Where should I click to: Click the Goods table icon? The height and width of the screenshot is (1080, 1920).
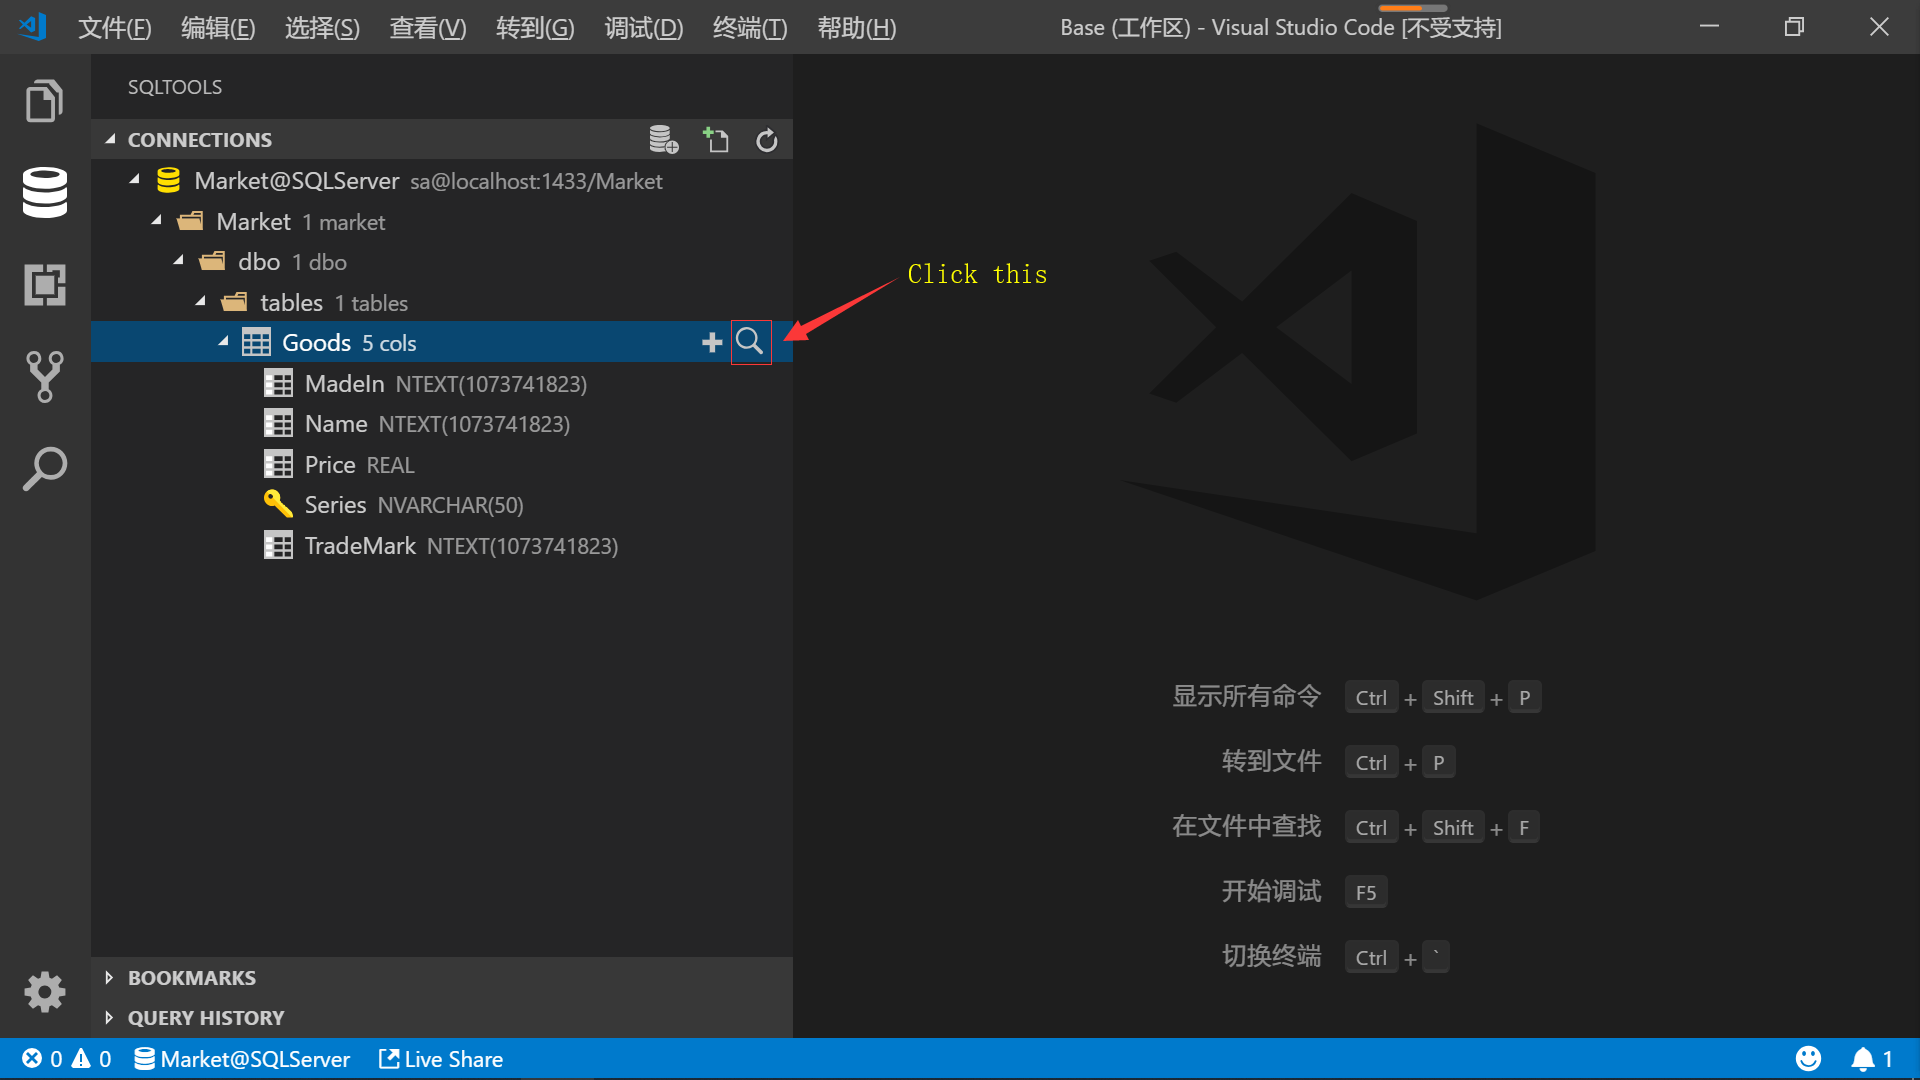[x=256, y=343]
